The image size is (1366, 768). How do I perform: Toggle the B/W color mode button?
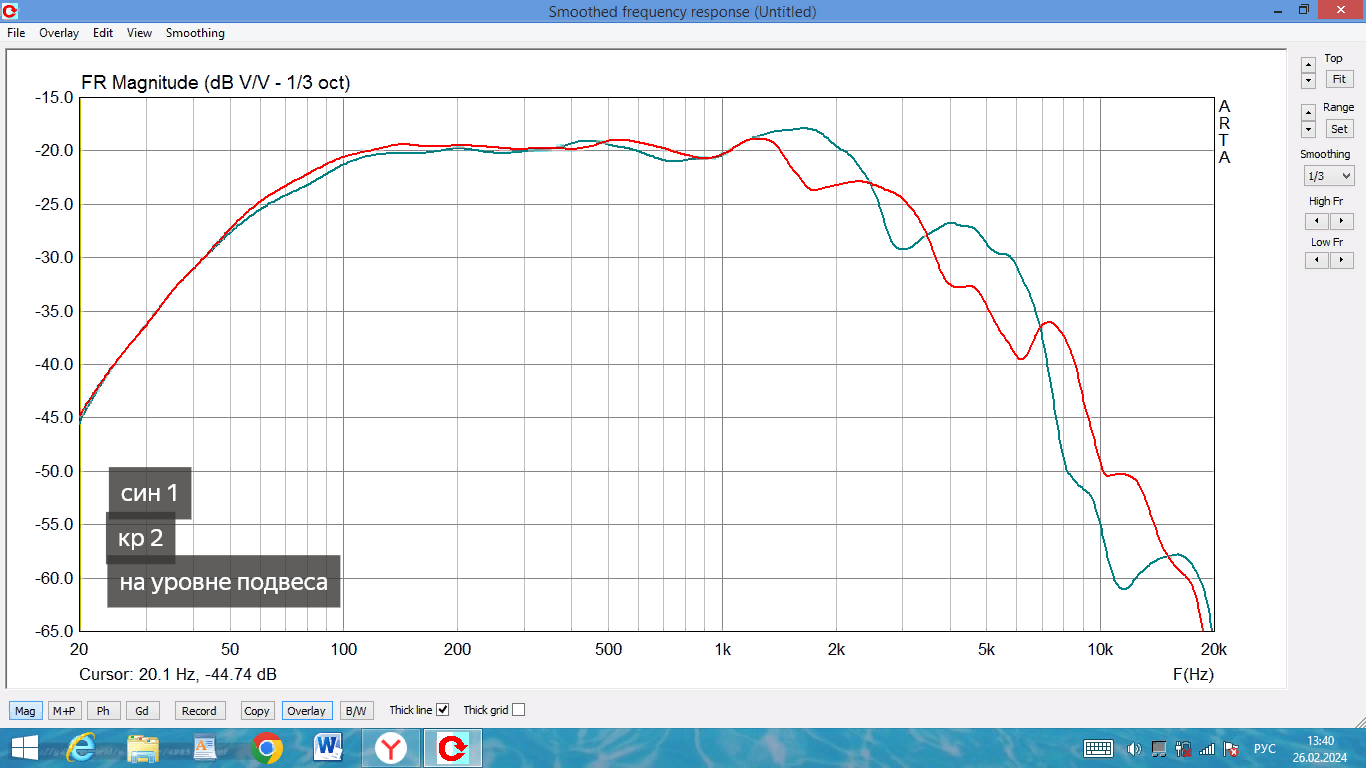click(355, 711)
